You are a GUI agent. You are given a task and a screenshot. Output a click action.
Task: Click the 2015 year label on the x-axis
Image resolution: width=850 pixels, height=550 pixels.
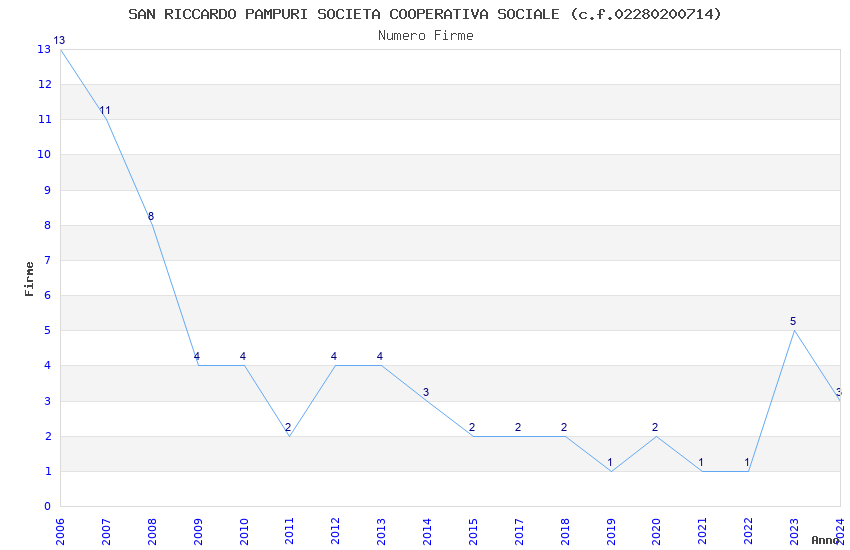[x=473, y=532]
